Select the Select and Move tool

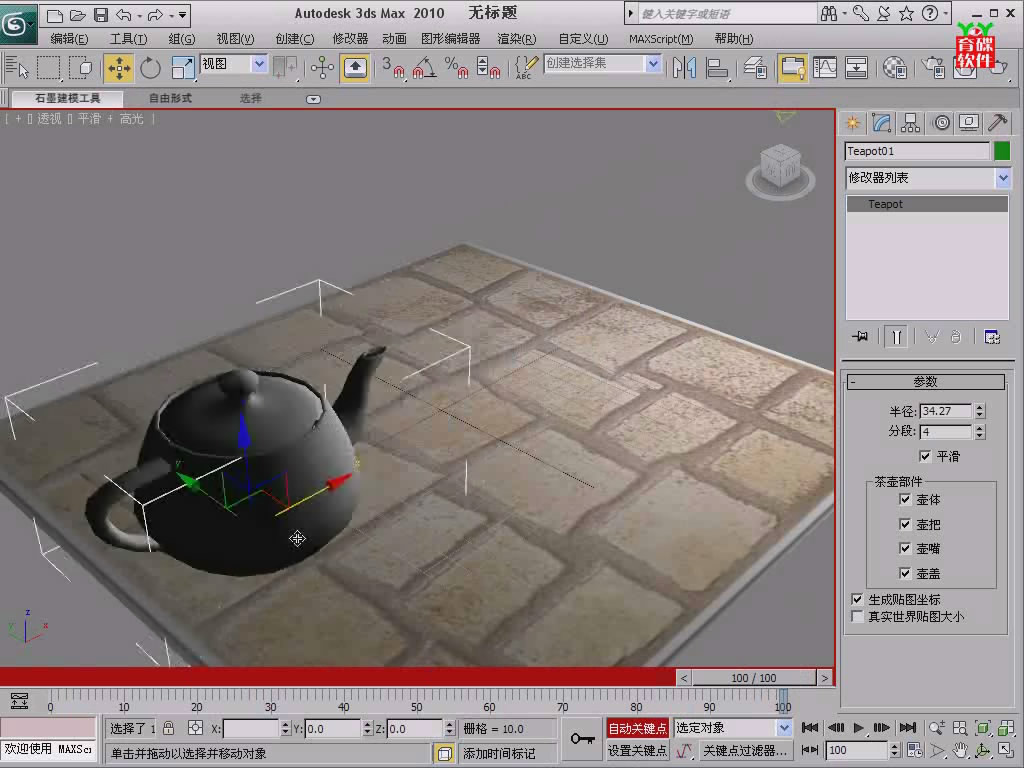click(119, 68)
